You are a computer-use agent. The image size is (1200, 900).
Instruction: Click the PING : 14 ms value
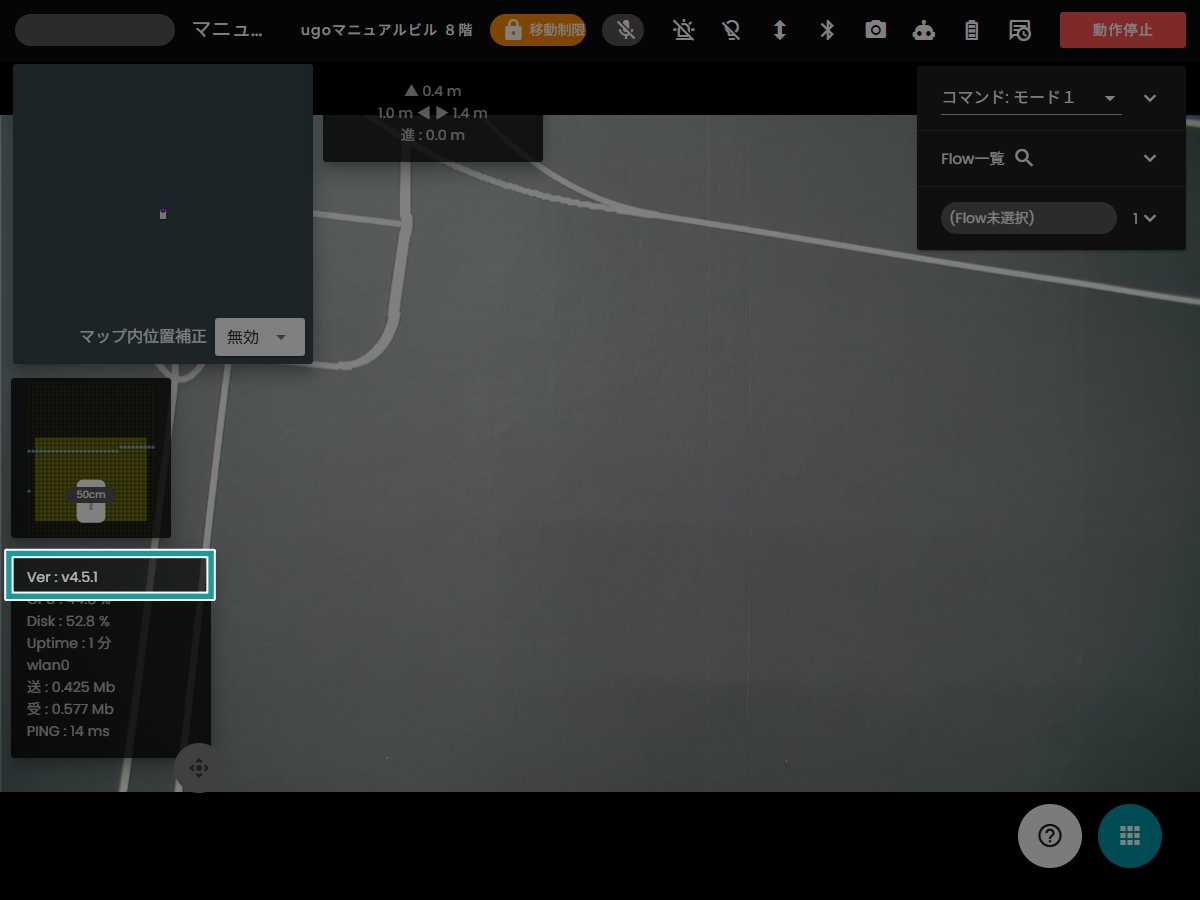68,731
